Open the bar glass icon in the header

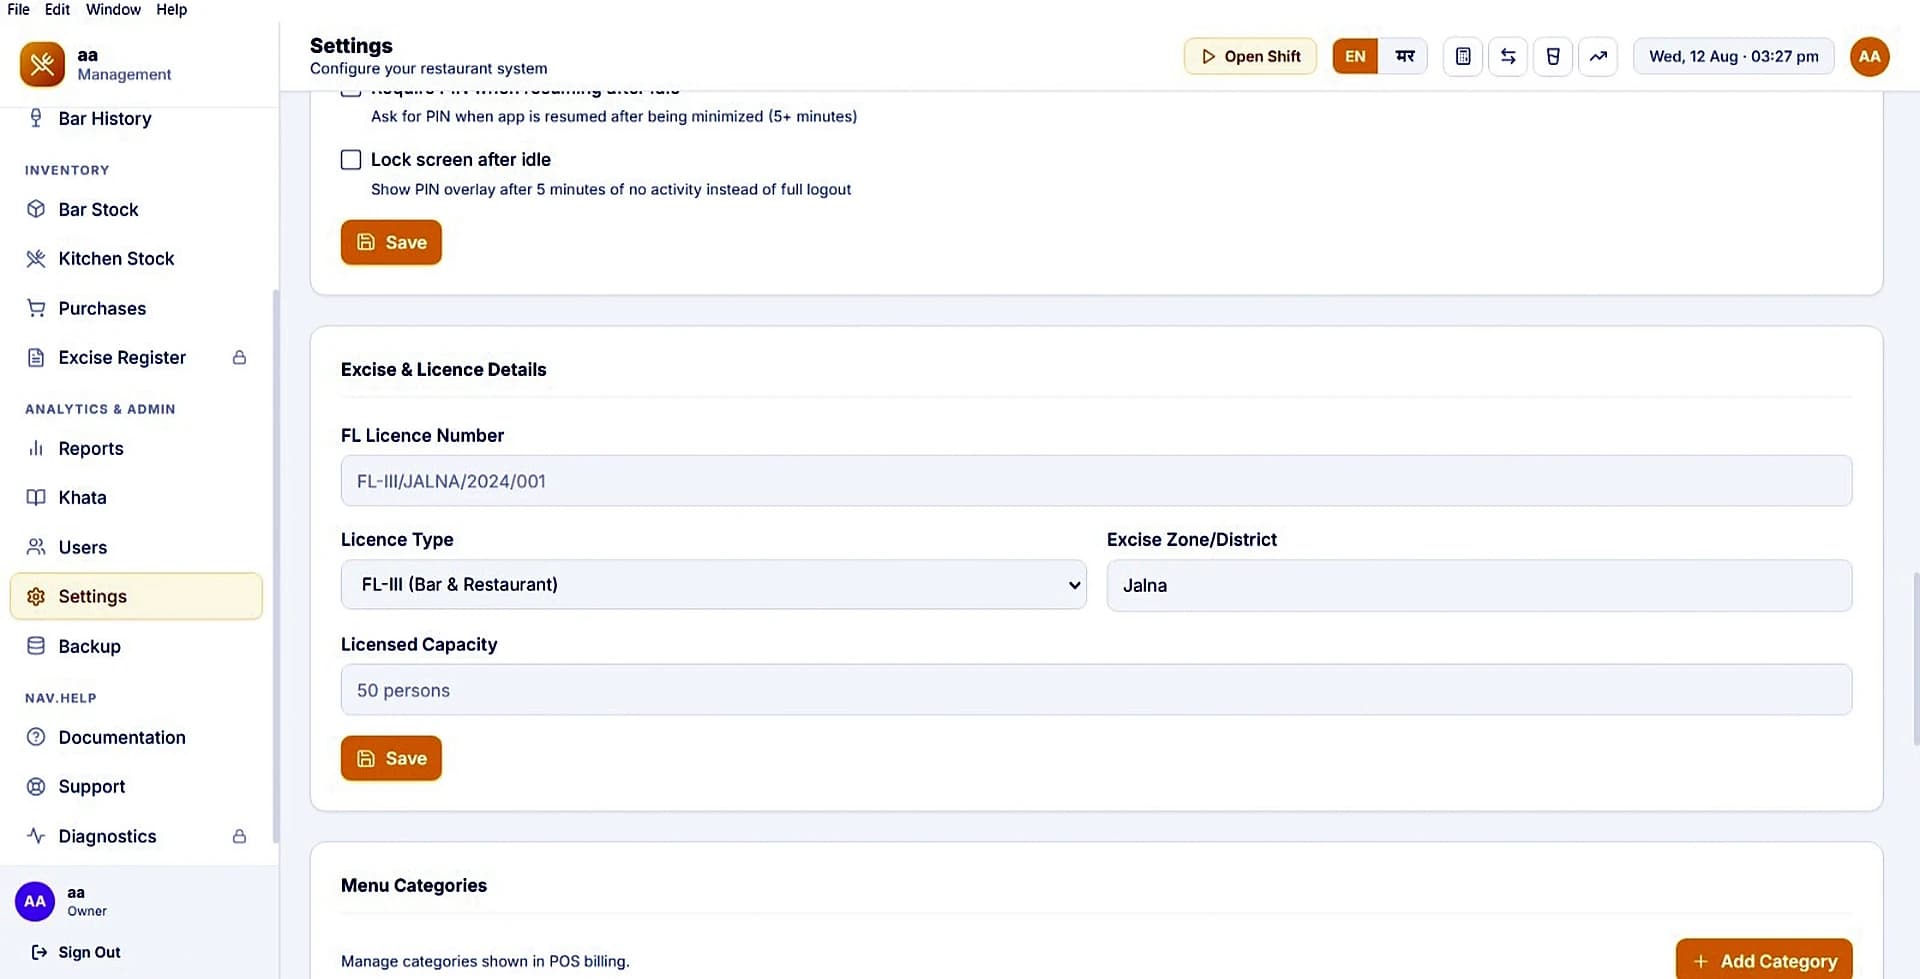(x=1553, y=56)
